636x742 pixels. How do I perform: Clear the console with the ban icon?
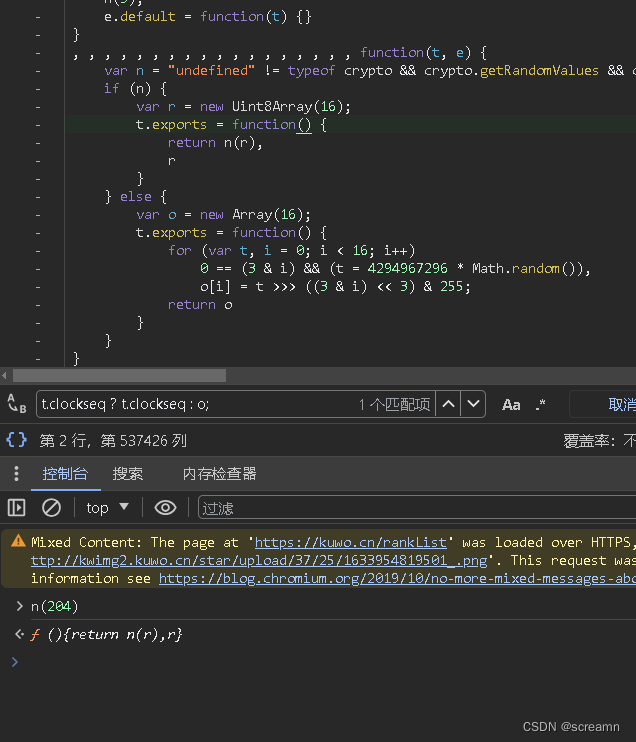pyautogui.click(x=51, y=508)
